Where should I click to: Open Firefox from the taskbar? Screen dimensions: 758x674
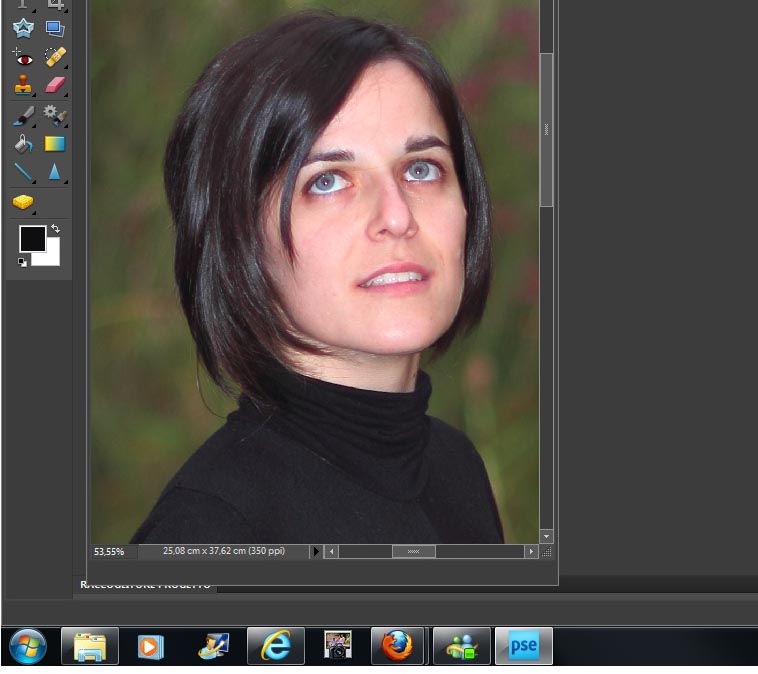[x=398, y=646]
